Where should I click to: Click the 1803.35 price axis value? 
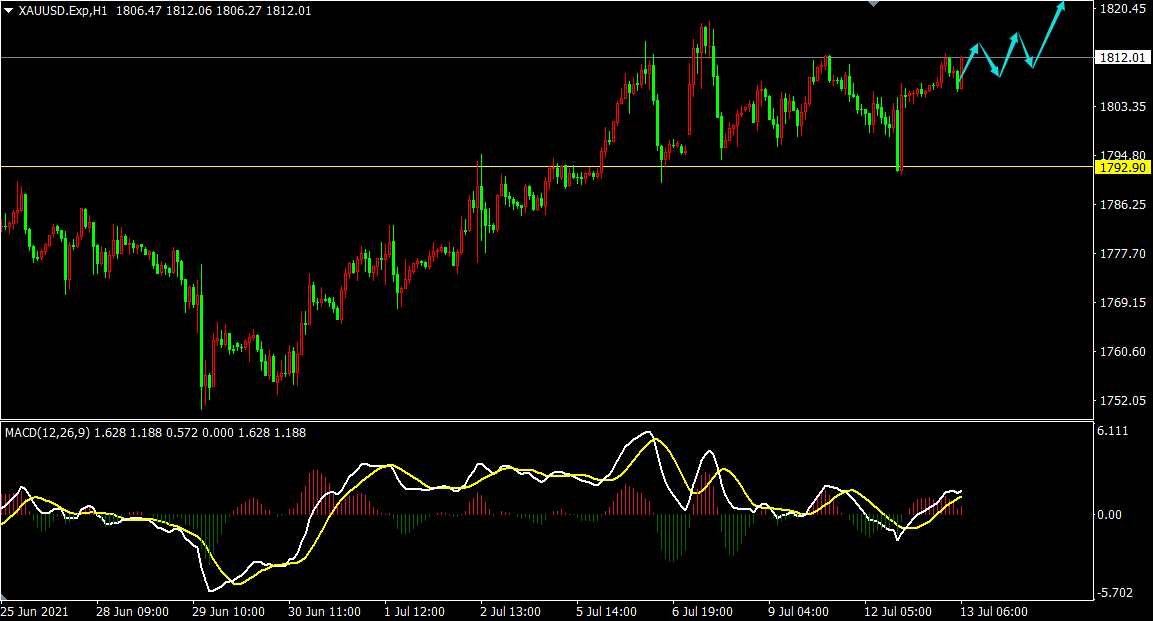(1122, 107)
